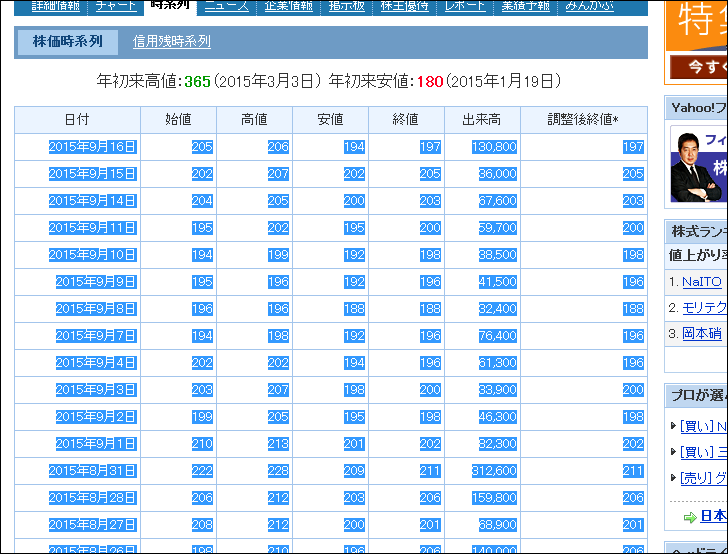Click the 出来高 column header

coord(482,120)
